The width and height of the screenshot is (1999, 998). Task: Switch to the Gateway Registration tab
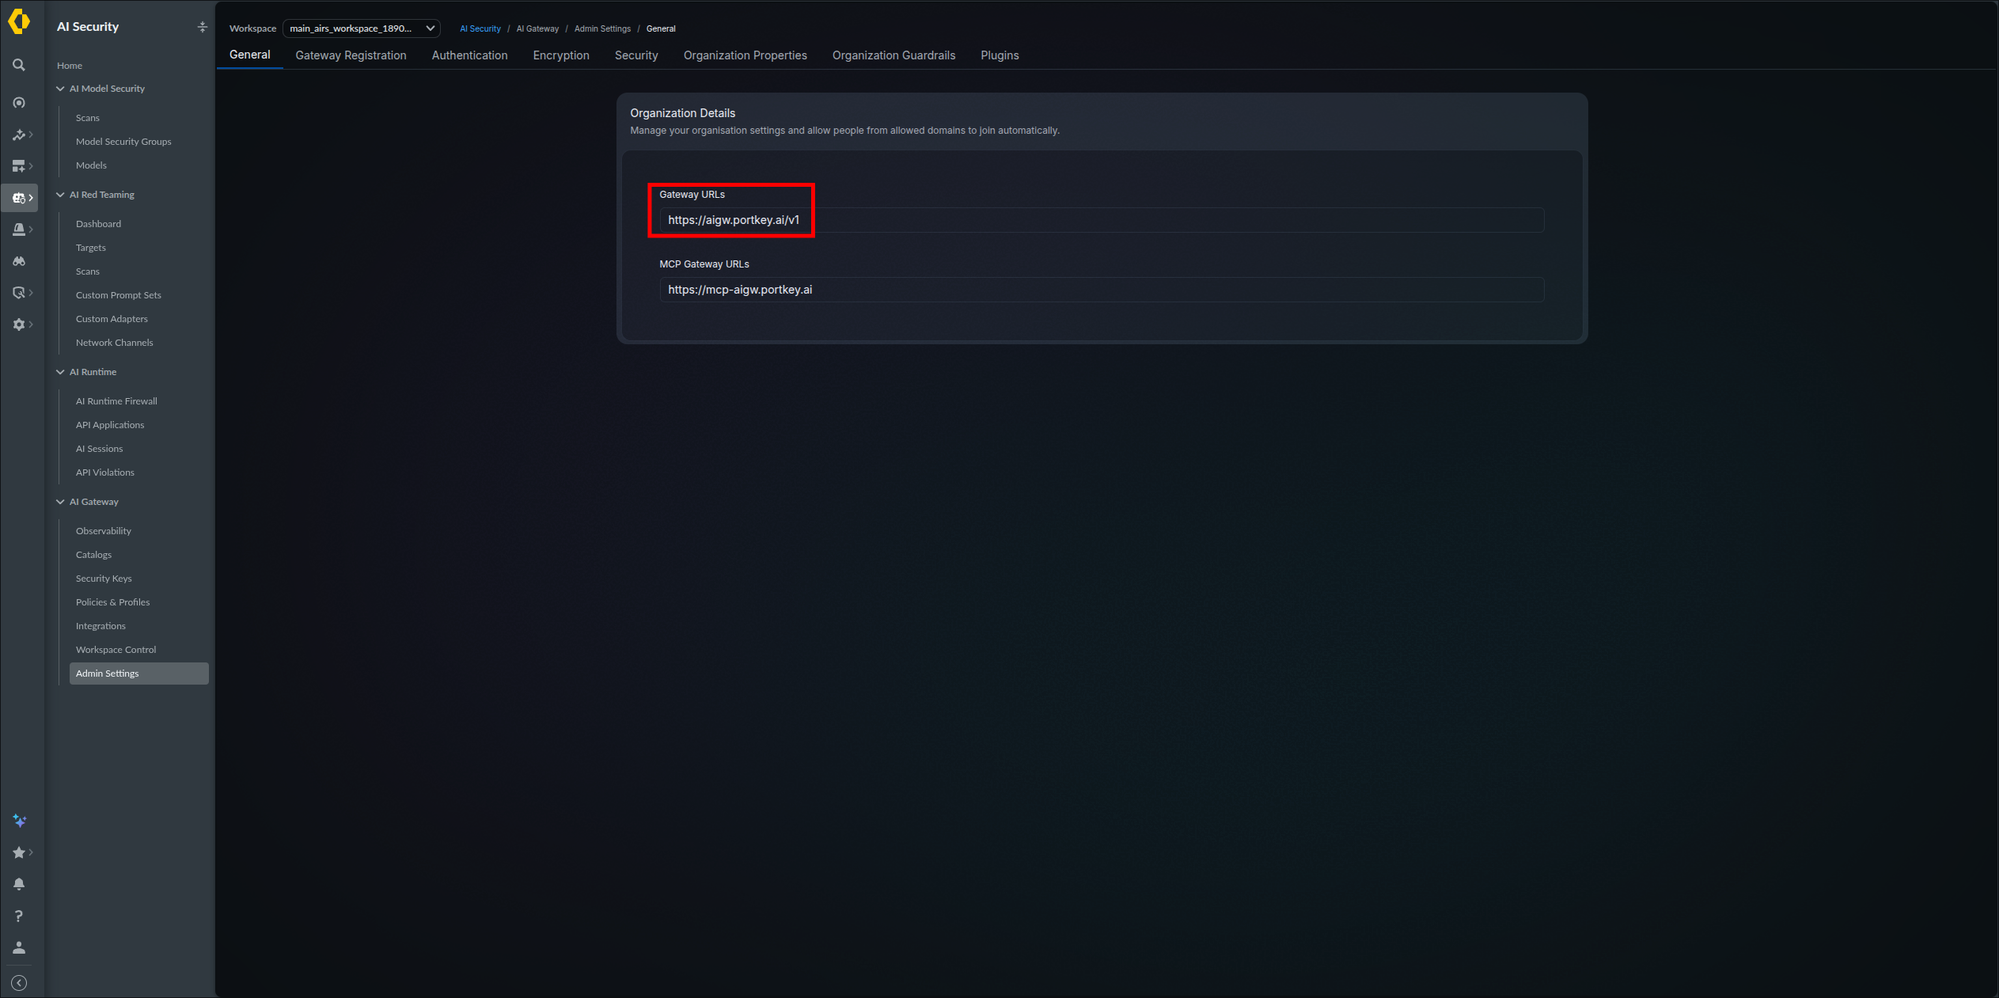point(351,56)
